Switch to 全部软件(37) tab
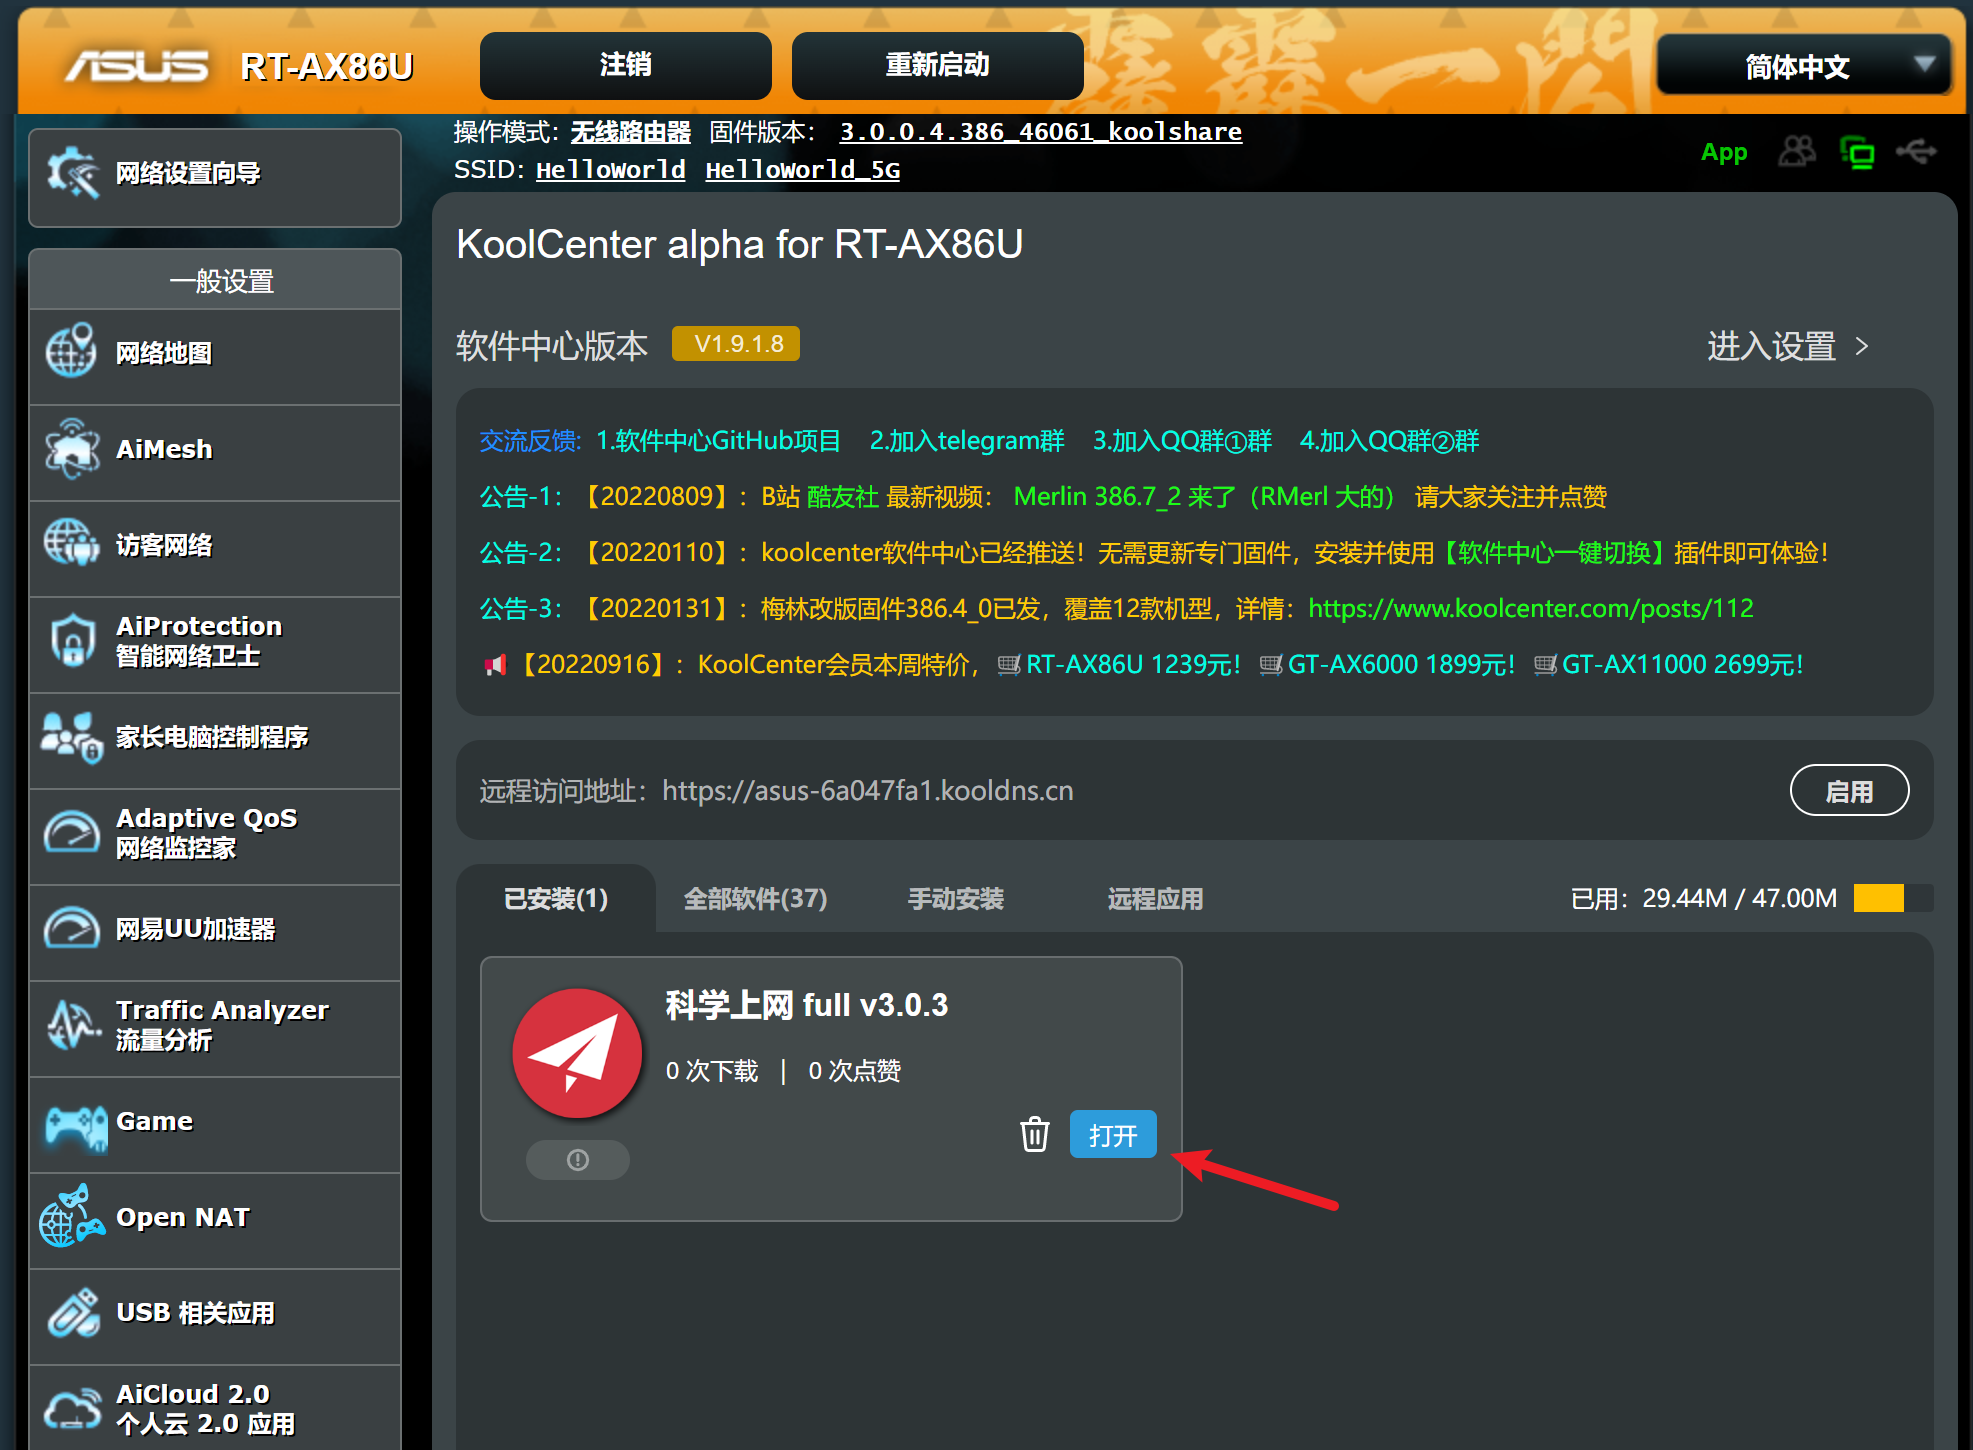Image resolution: width=1973 pixels, height=1450 pixels. point(755,898)
